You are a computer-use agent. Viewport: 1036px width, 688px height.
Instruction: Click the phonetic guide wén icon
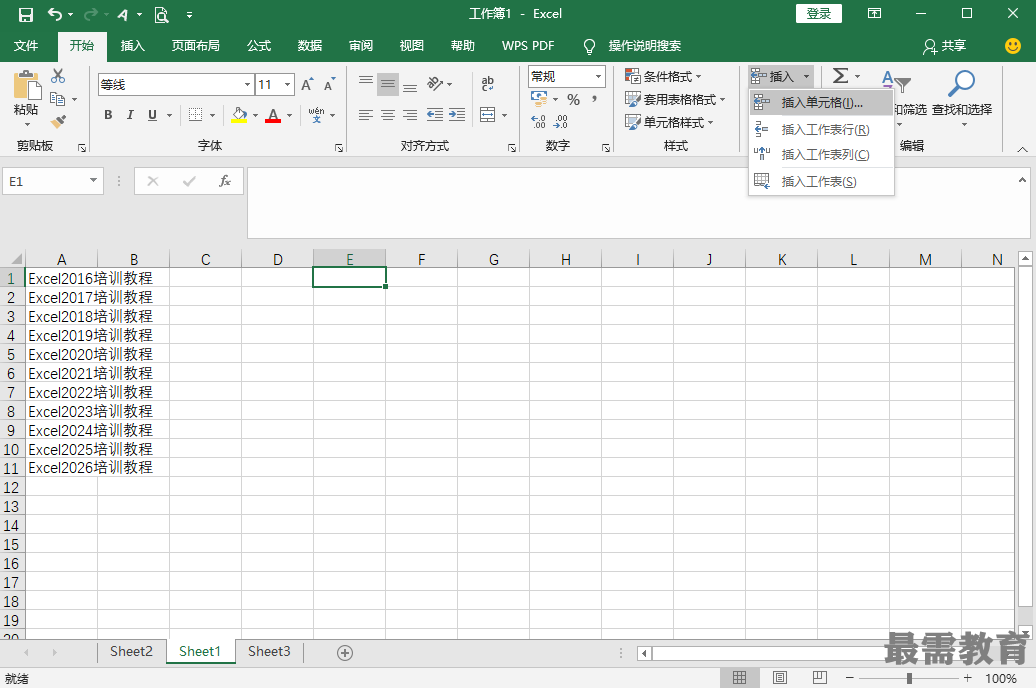tap(316, 115)
